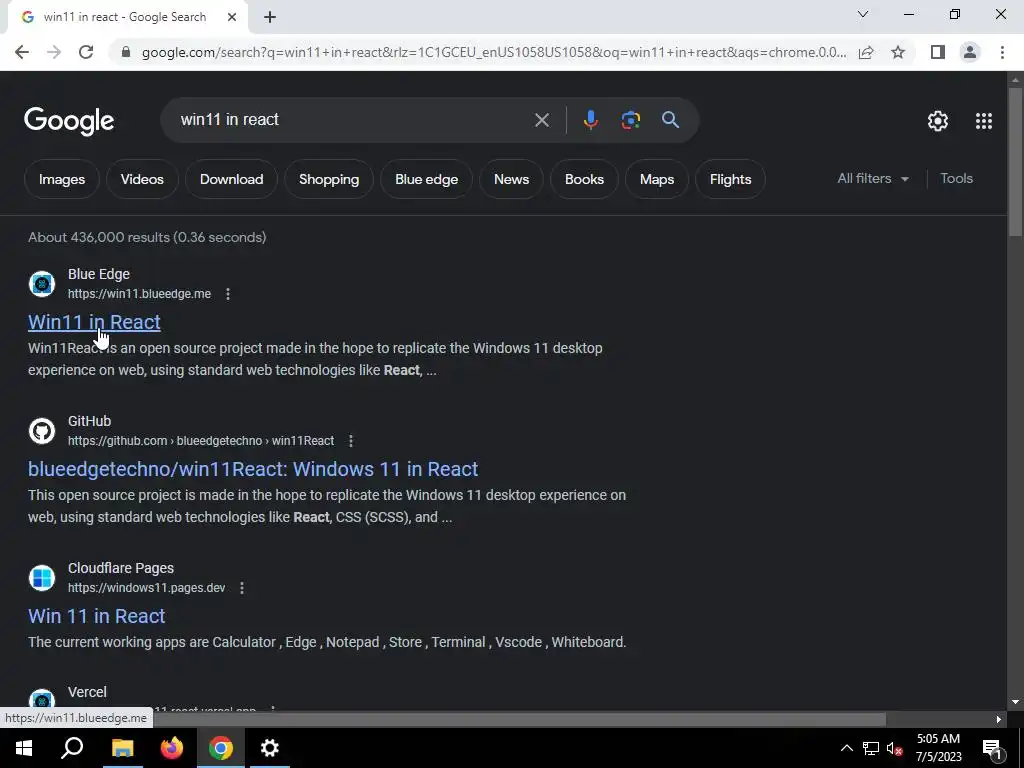This screenshot has height=768, width=1024.
Task: Open Windows taskbar search
Action: 72,748
